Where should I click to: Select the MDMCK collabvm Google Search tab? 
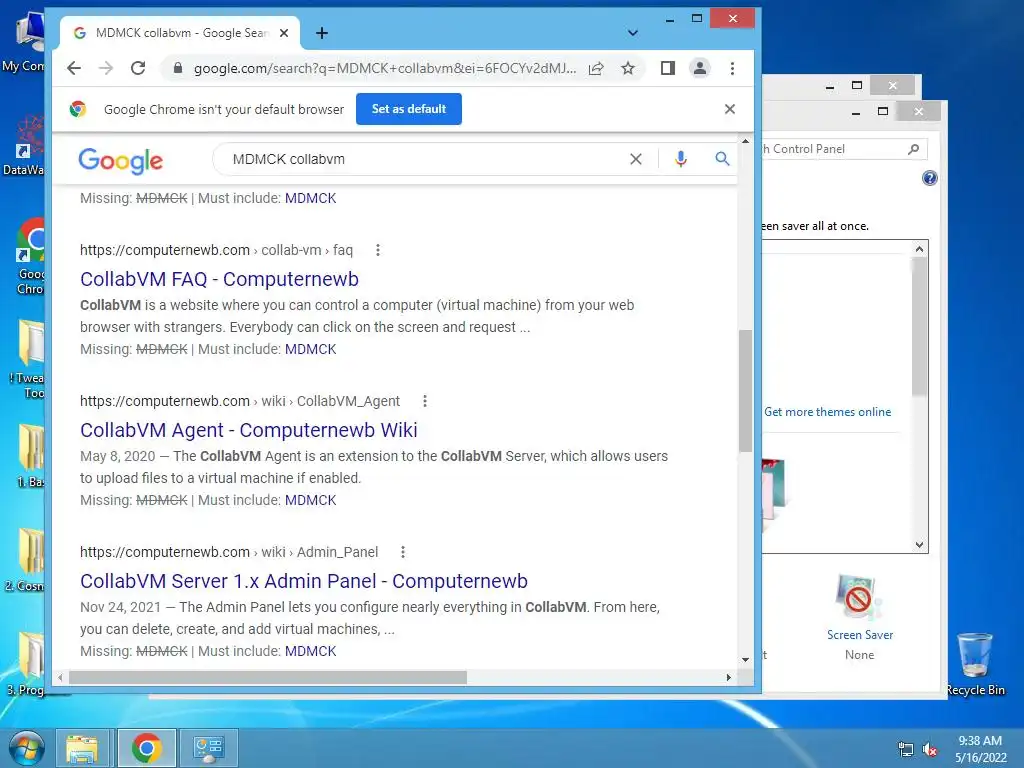coord(180,33)
